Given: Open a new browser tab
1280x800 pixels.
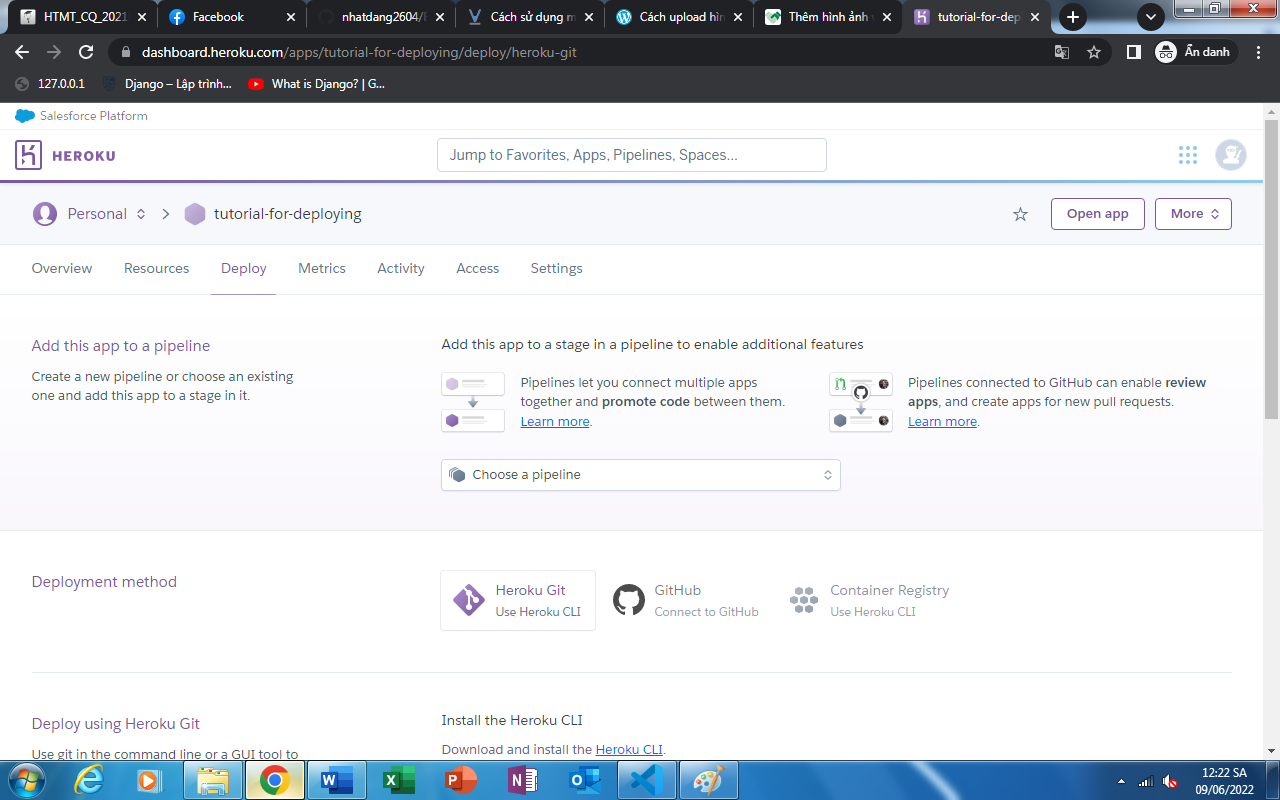Looking at the screenshot, I should coord(1073,17).
